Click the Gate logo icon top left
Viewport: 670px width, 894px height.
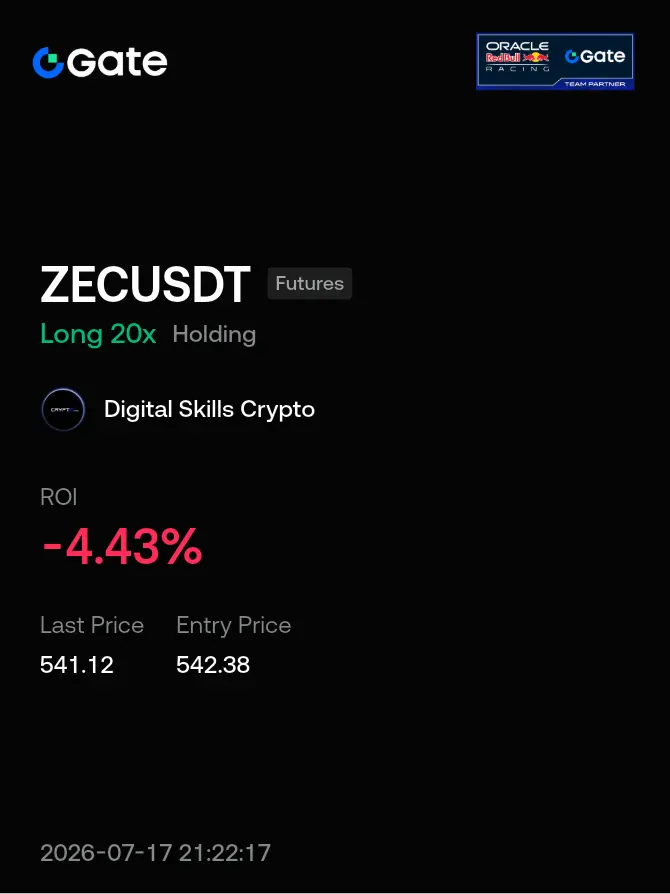coord(48,62)
